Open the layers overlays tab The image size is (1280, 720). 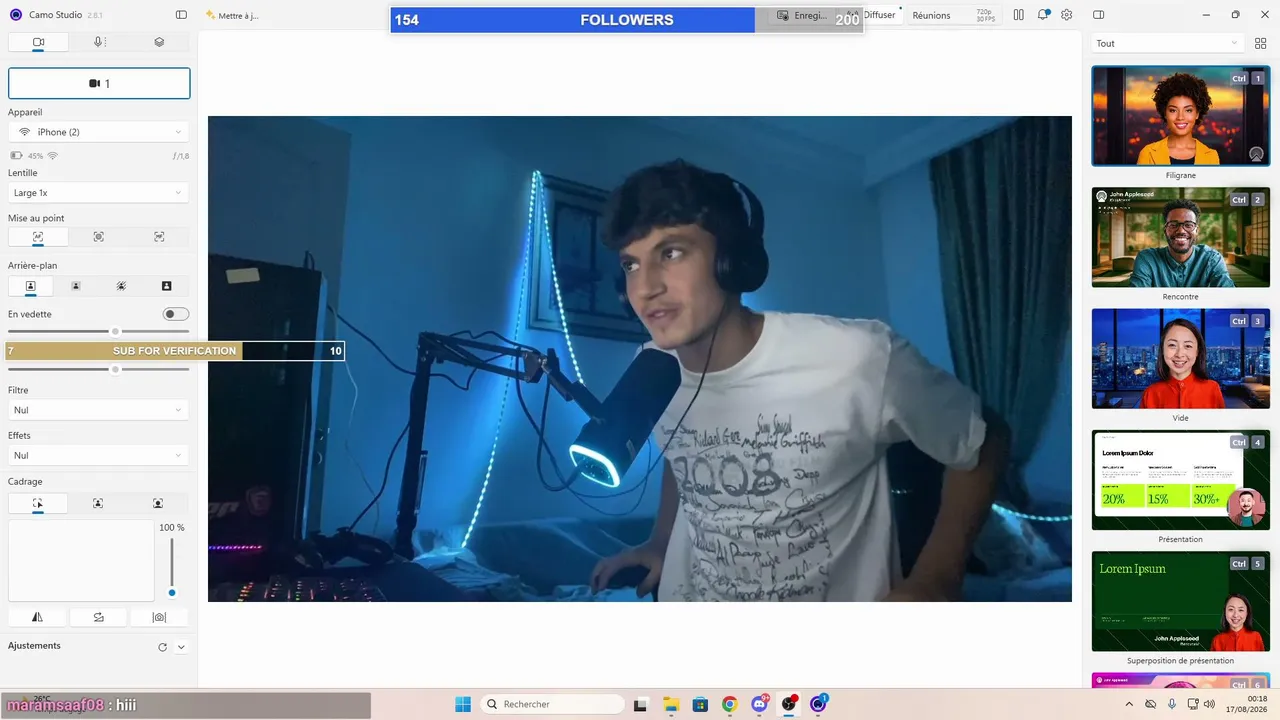[159, 42]
